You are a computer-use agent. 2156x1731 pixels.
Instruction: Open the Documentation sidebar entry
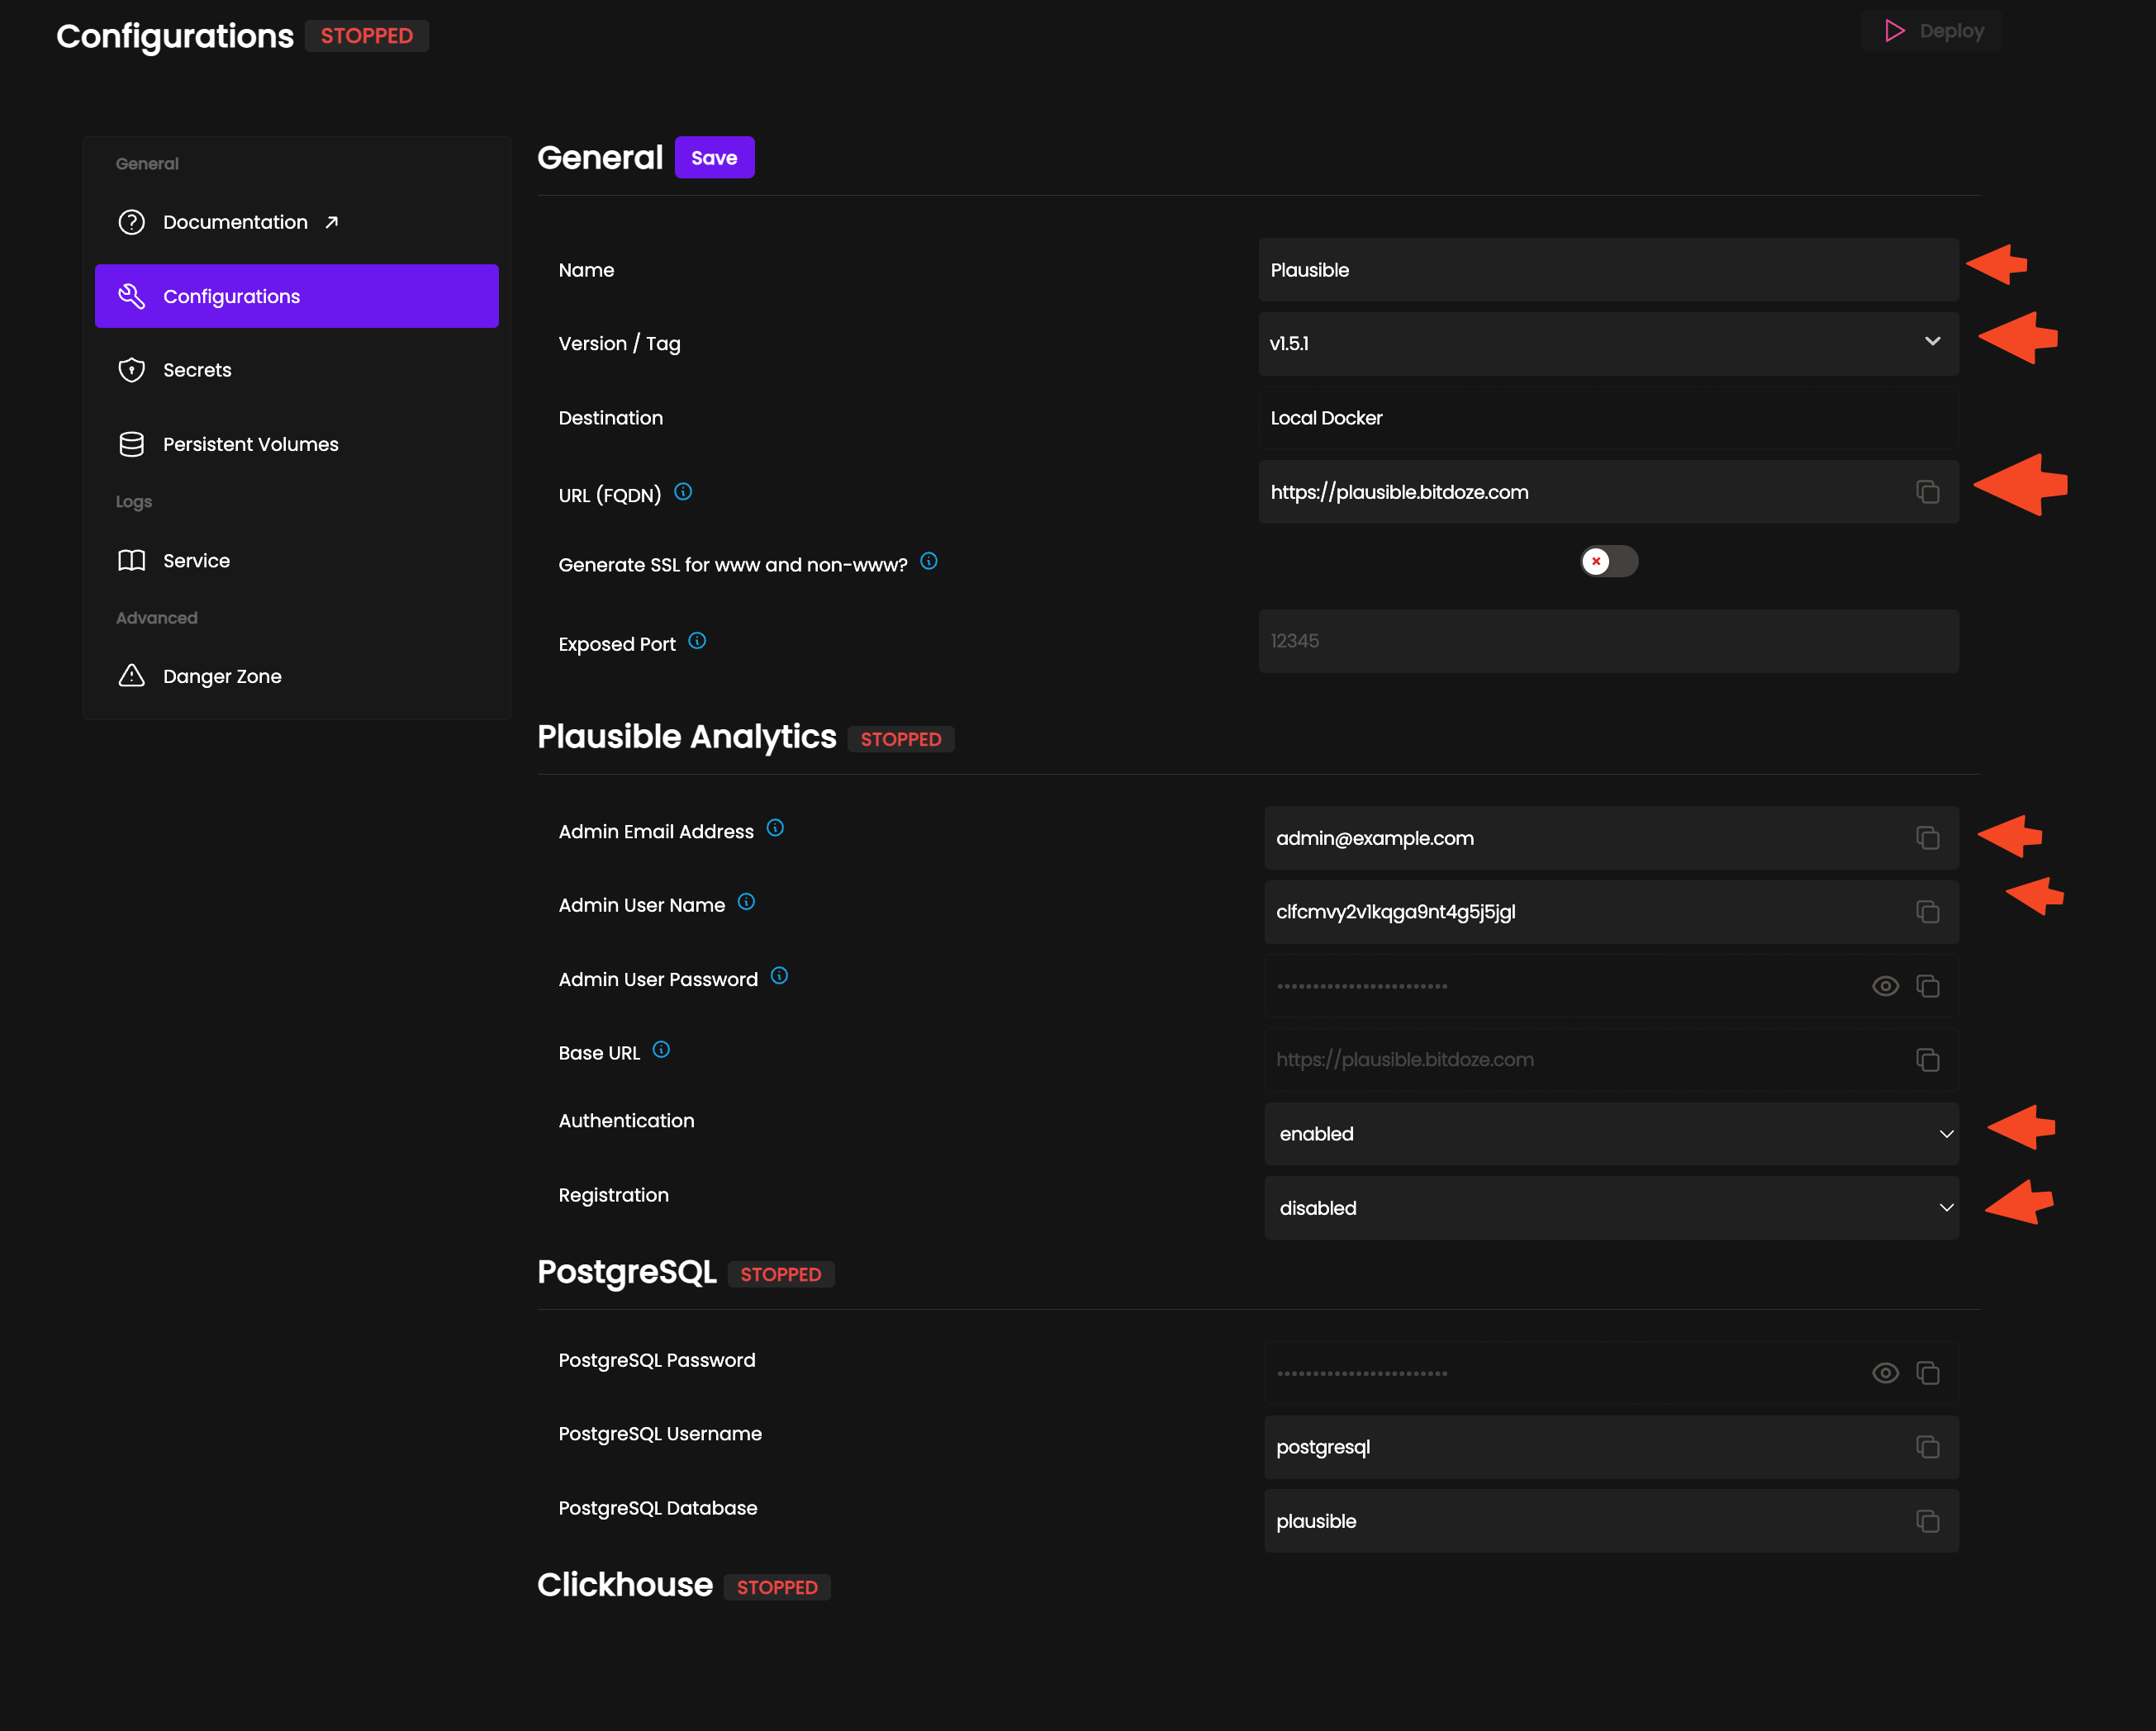tap(235, 222)
